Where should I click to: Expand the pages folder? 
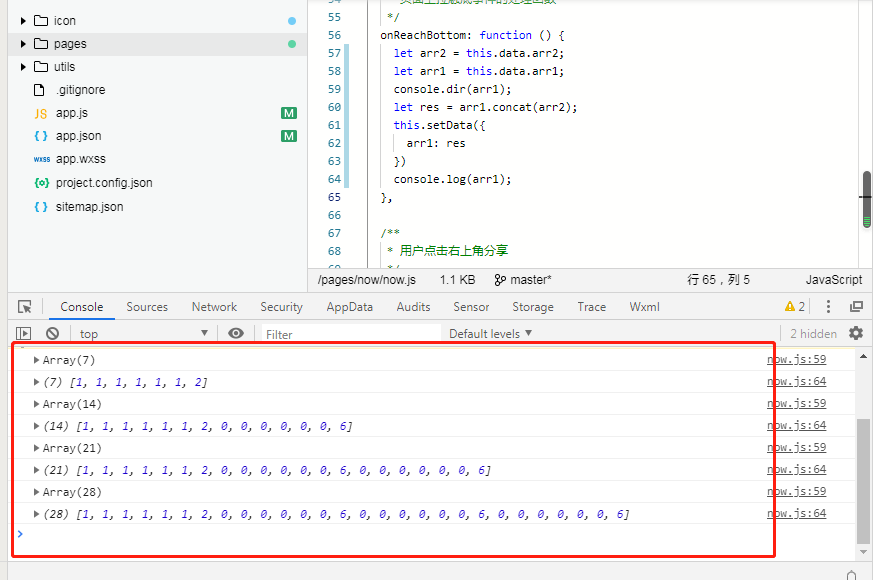tap(23, 43)
